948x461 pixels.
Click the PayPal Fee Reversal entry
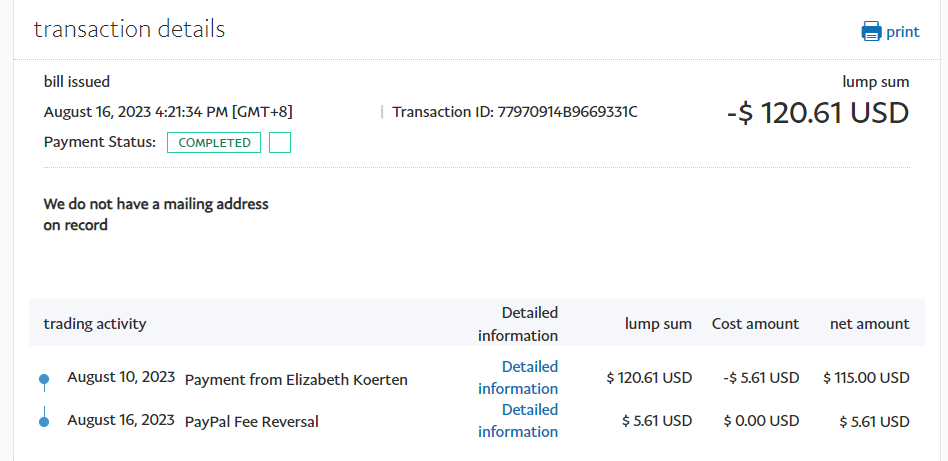(x=252, y=422)
